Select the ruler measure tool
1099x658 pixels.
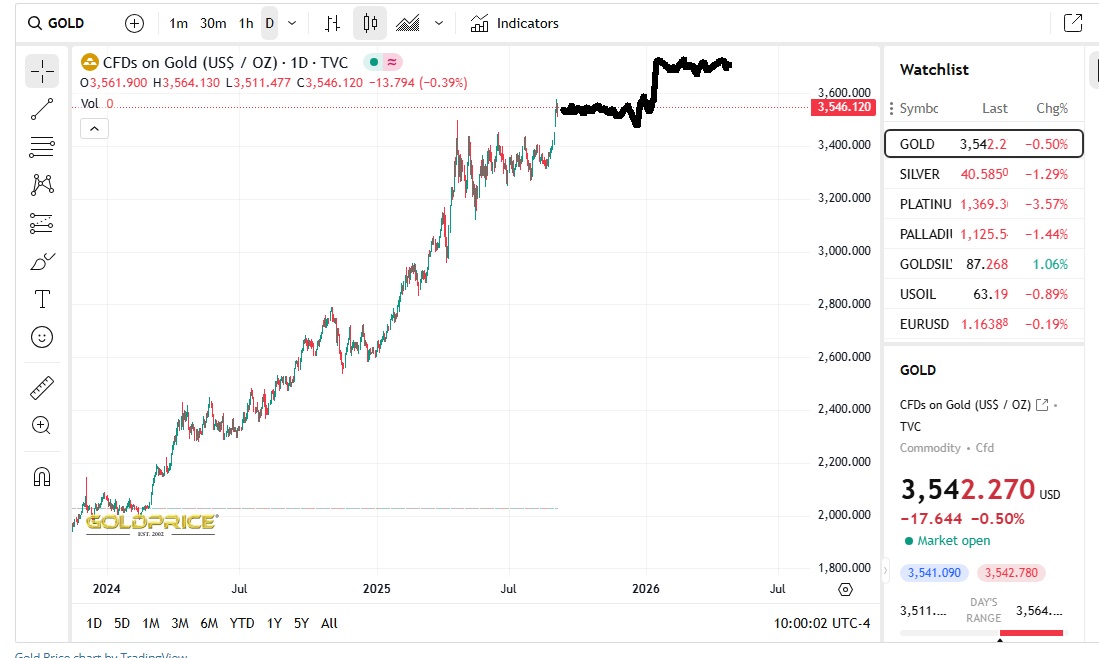click(x=42, y=388)
